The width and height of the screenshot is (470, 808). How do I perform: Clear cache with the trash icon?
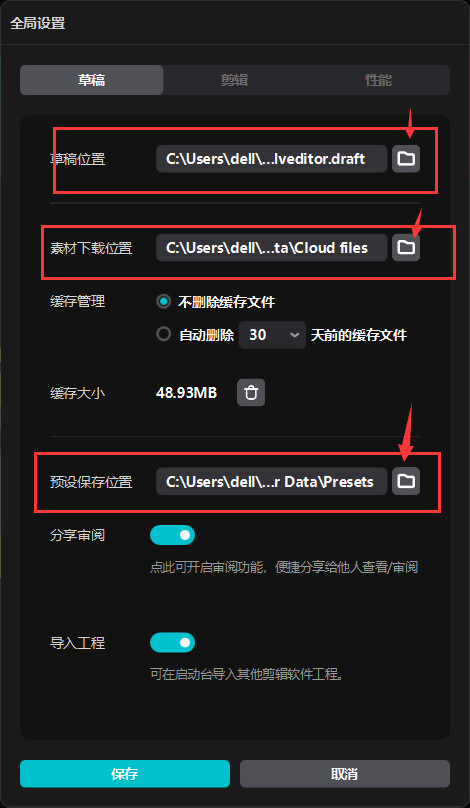pos(251,393)
